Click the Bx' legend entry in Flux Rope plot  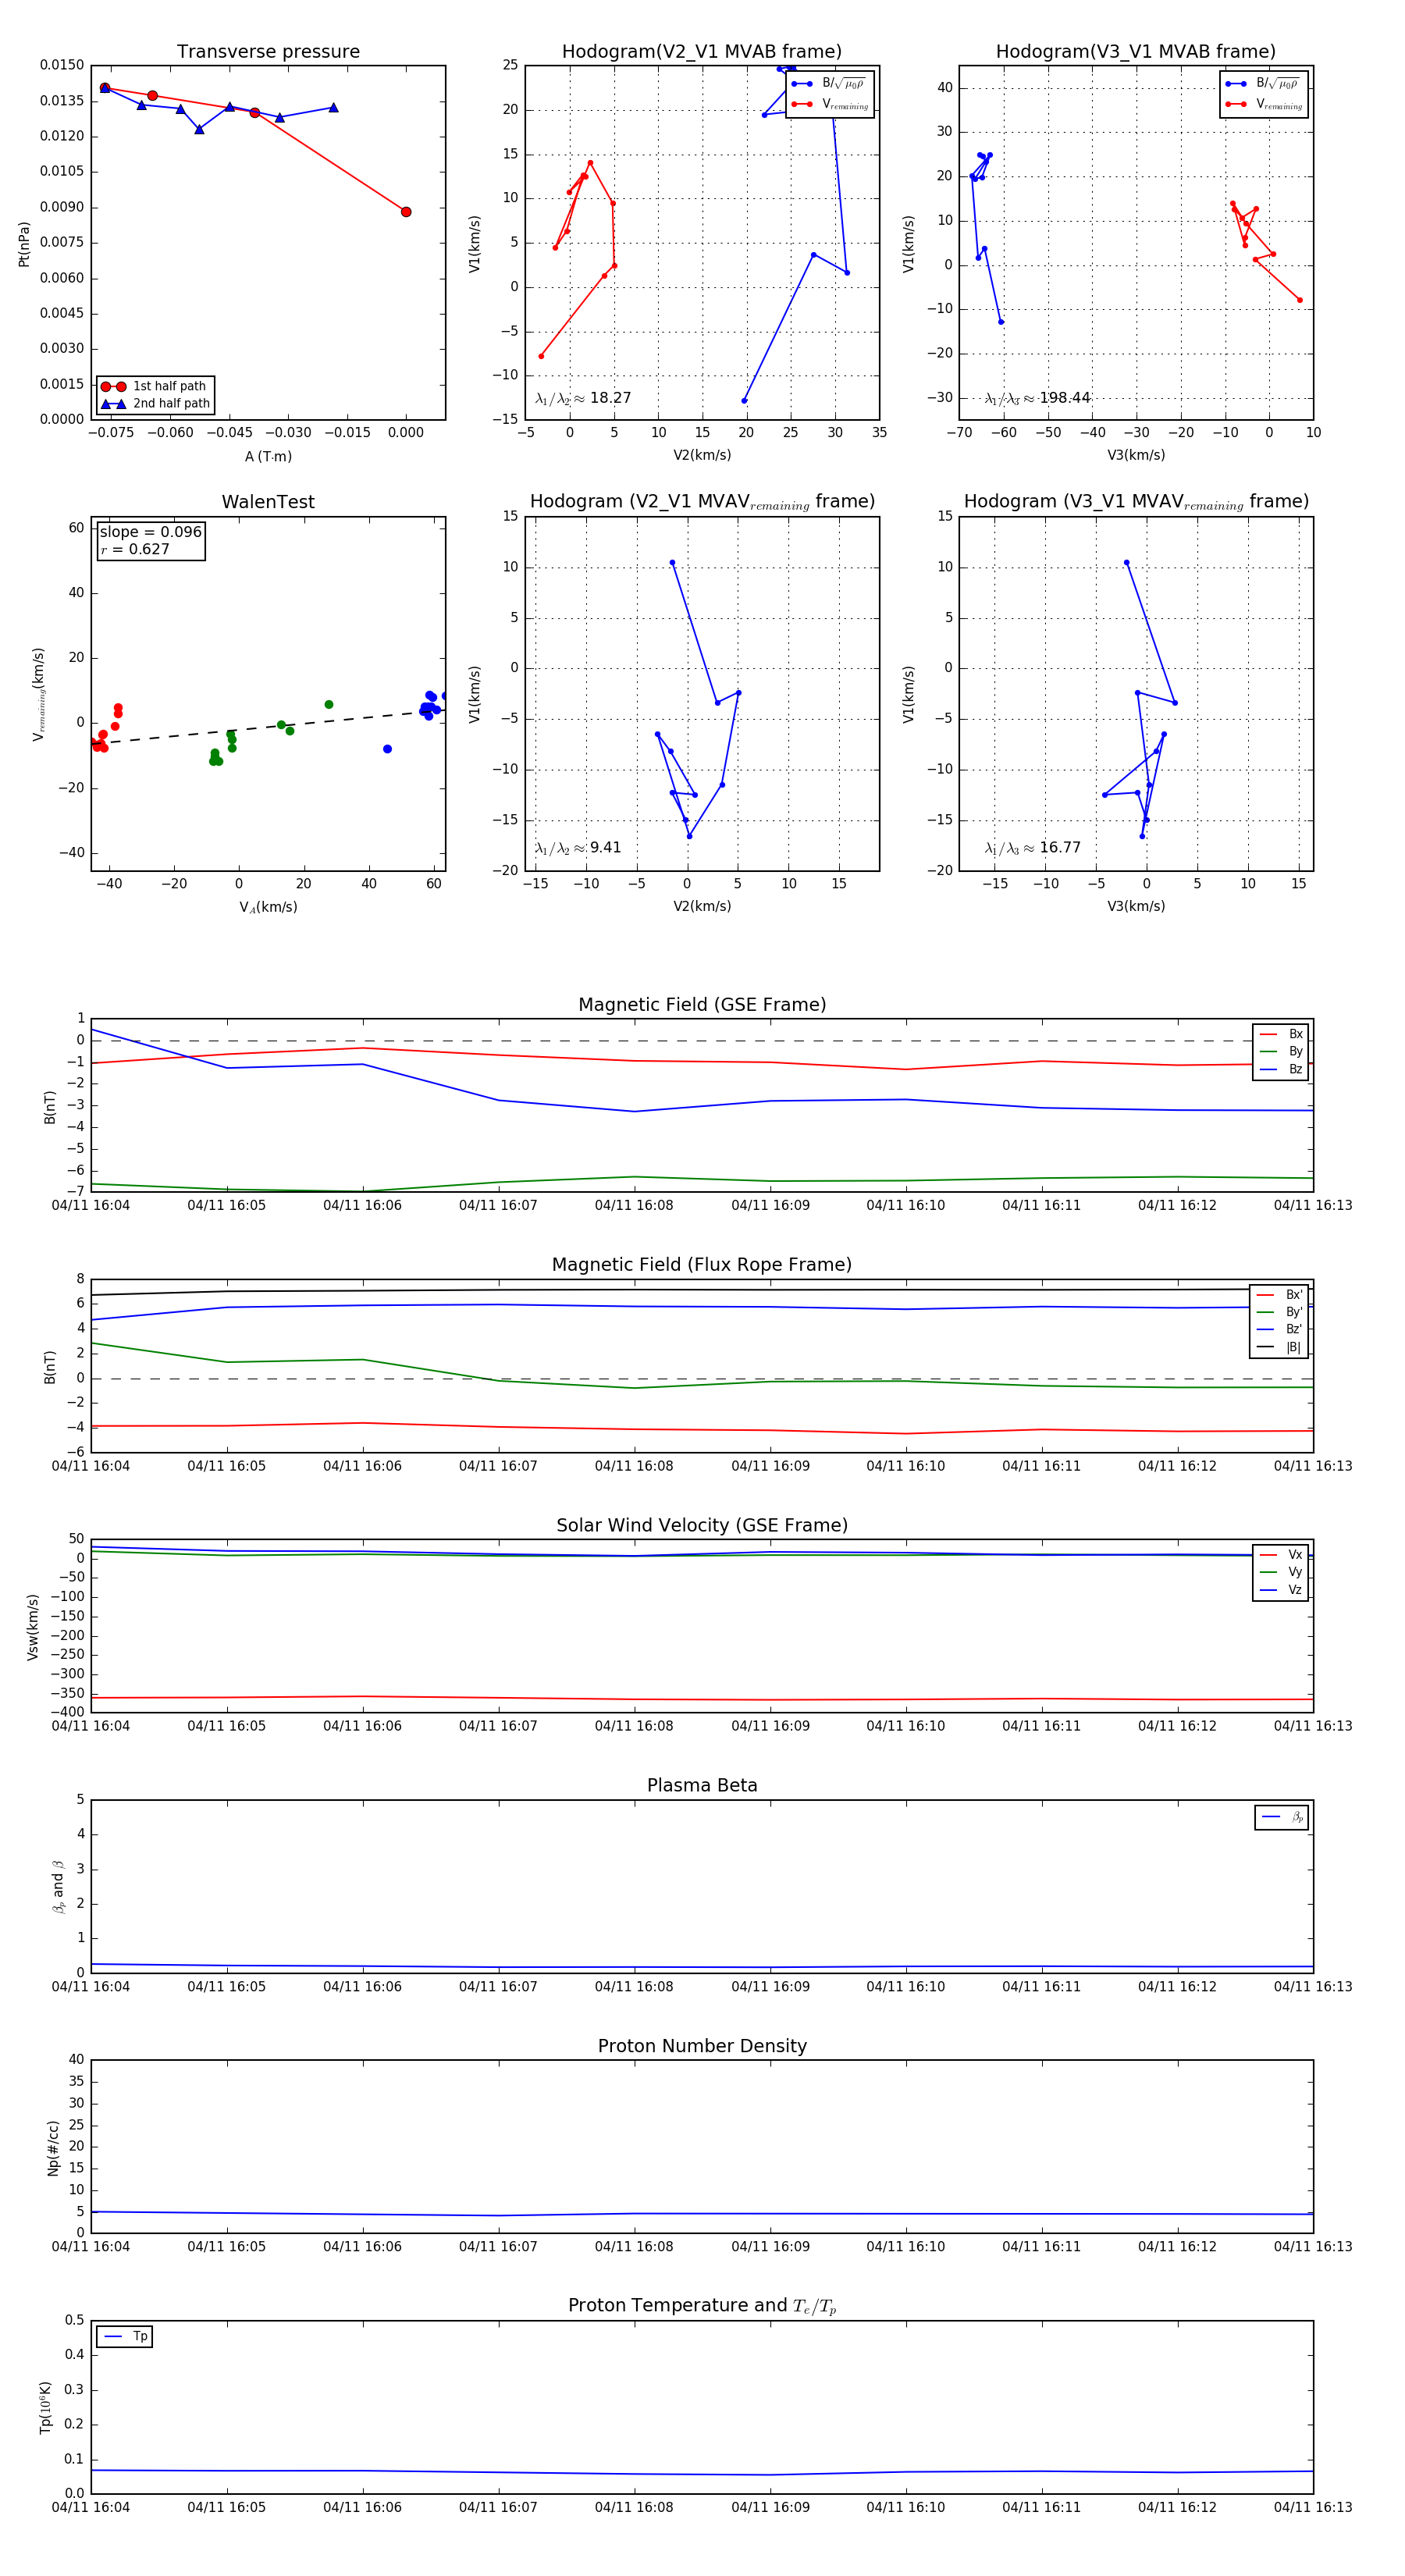click(x=1279, y=1295)
